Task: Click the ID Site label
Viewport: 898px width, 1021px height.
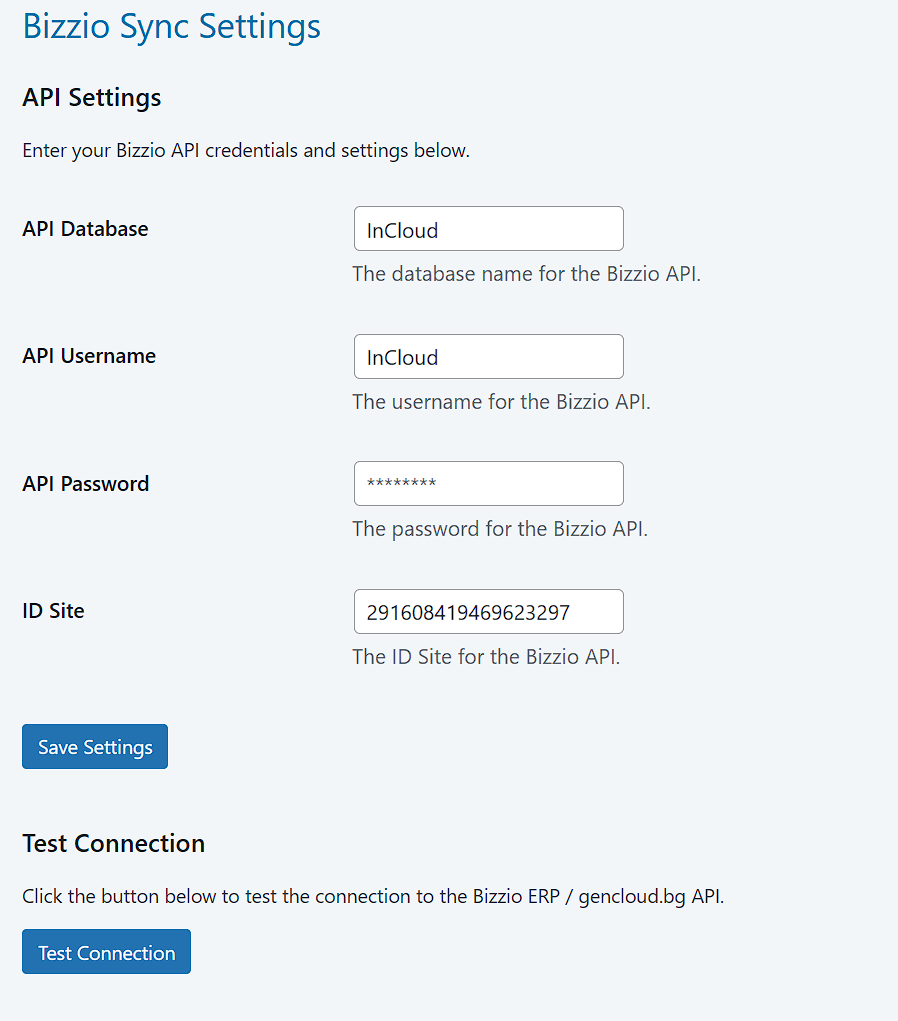Action: tap(53, 611)
